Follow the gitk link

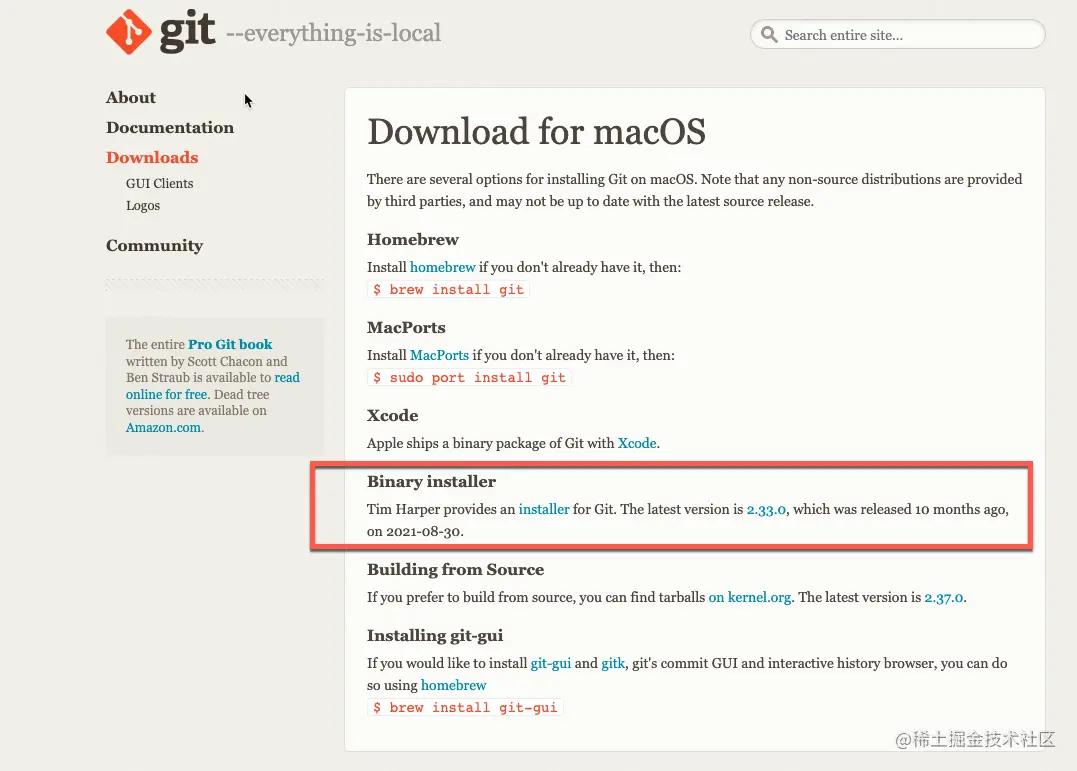pos(613,663)
